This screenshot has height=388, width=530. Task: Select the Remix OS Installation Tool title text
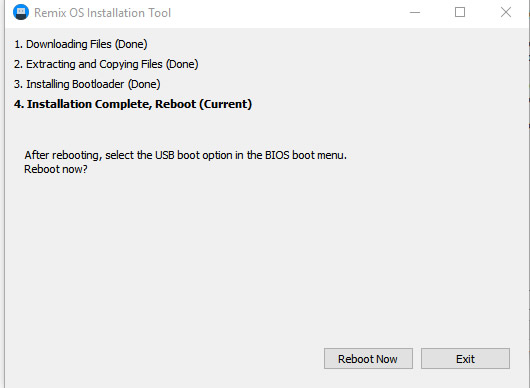pos(102,13)
